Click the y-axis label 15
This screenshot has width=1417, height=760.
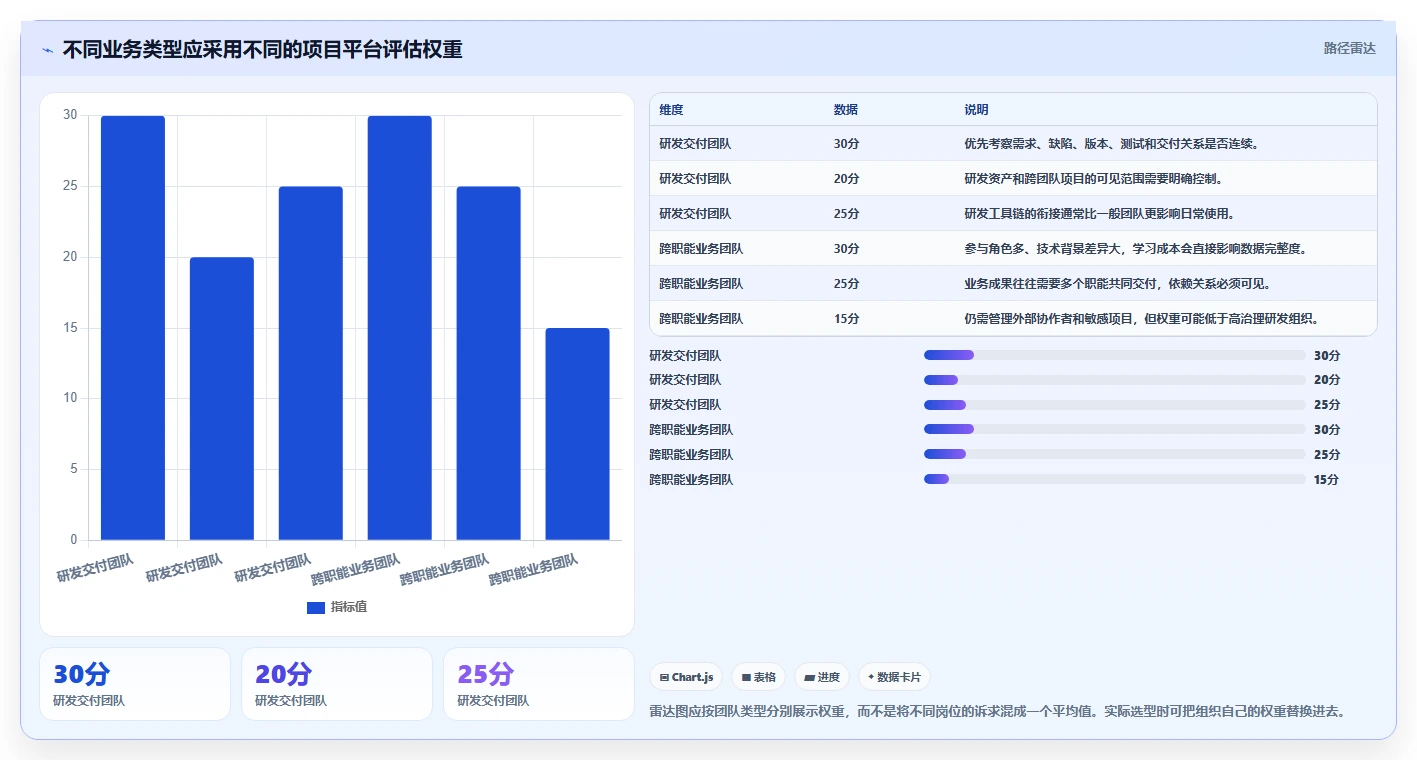pos(70,328)
